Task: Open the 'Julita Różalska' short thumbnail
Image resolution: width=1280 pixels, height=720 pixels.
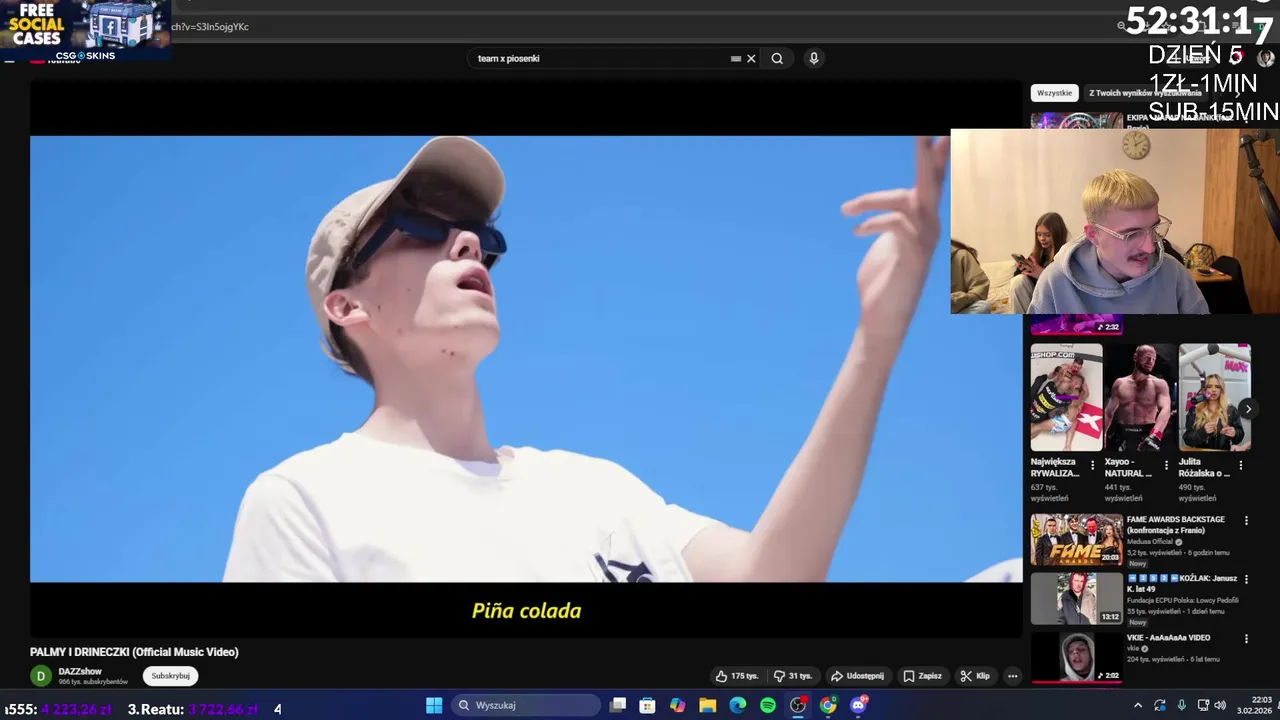Action: [1214, 398]
